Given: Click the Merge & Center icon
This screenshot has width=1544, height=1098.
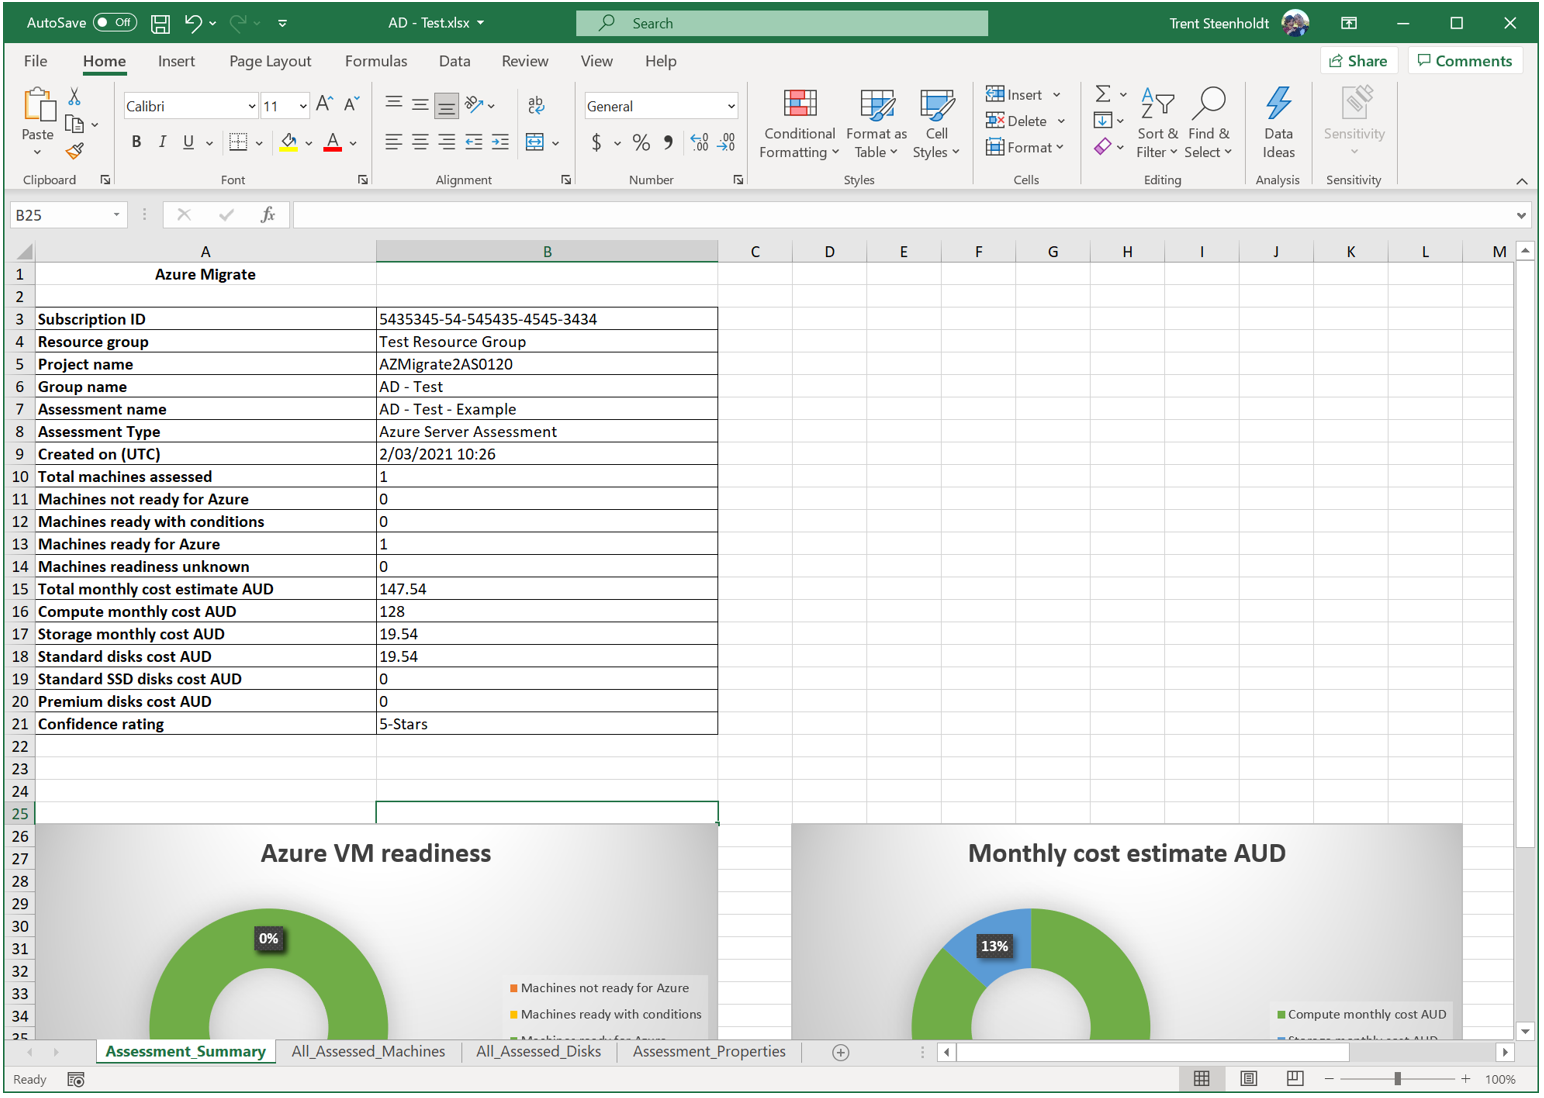Looking at the screenshot, I should coord(535,142).
